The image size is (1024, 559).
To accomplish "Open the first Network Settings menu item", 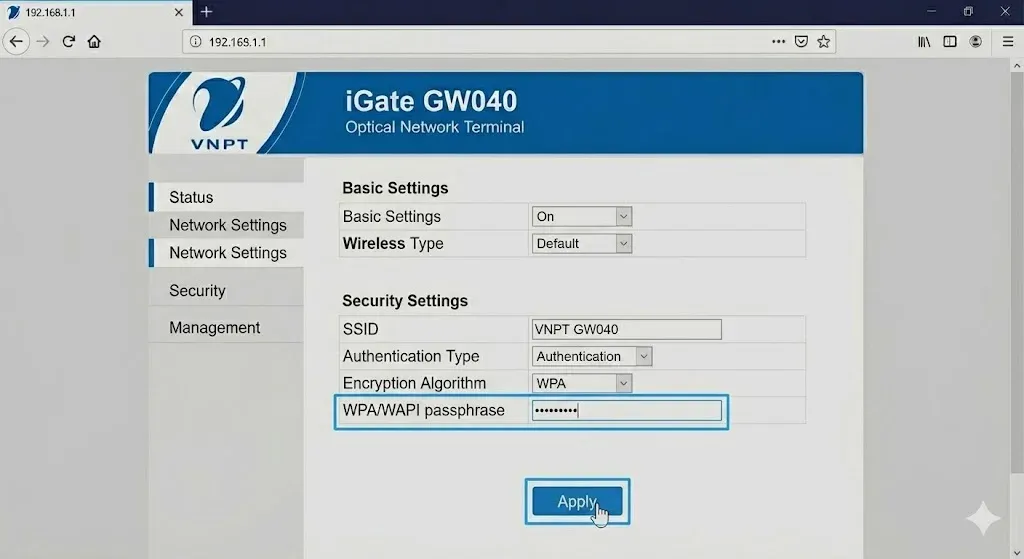I will 226,225.
